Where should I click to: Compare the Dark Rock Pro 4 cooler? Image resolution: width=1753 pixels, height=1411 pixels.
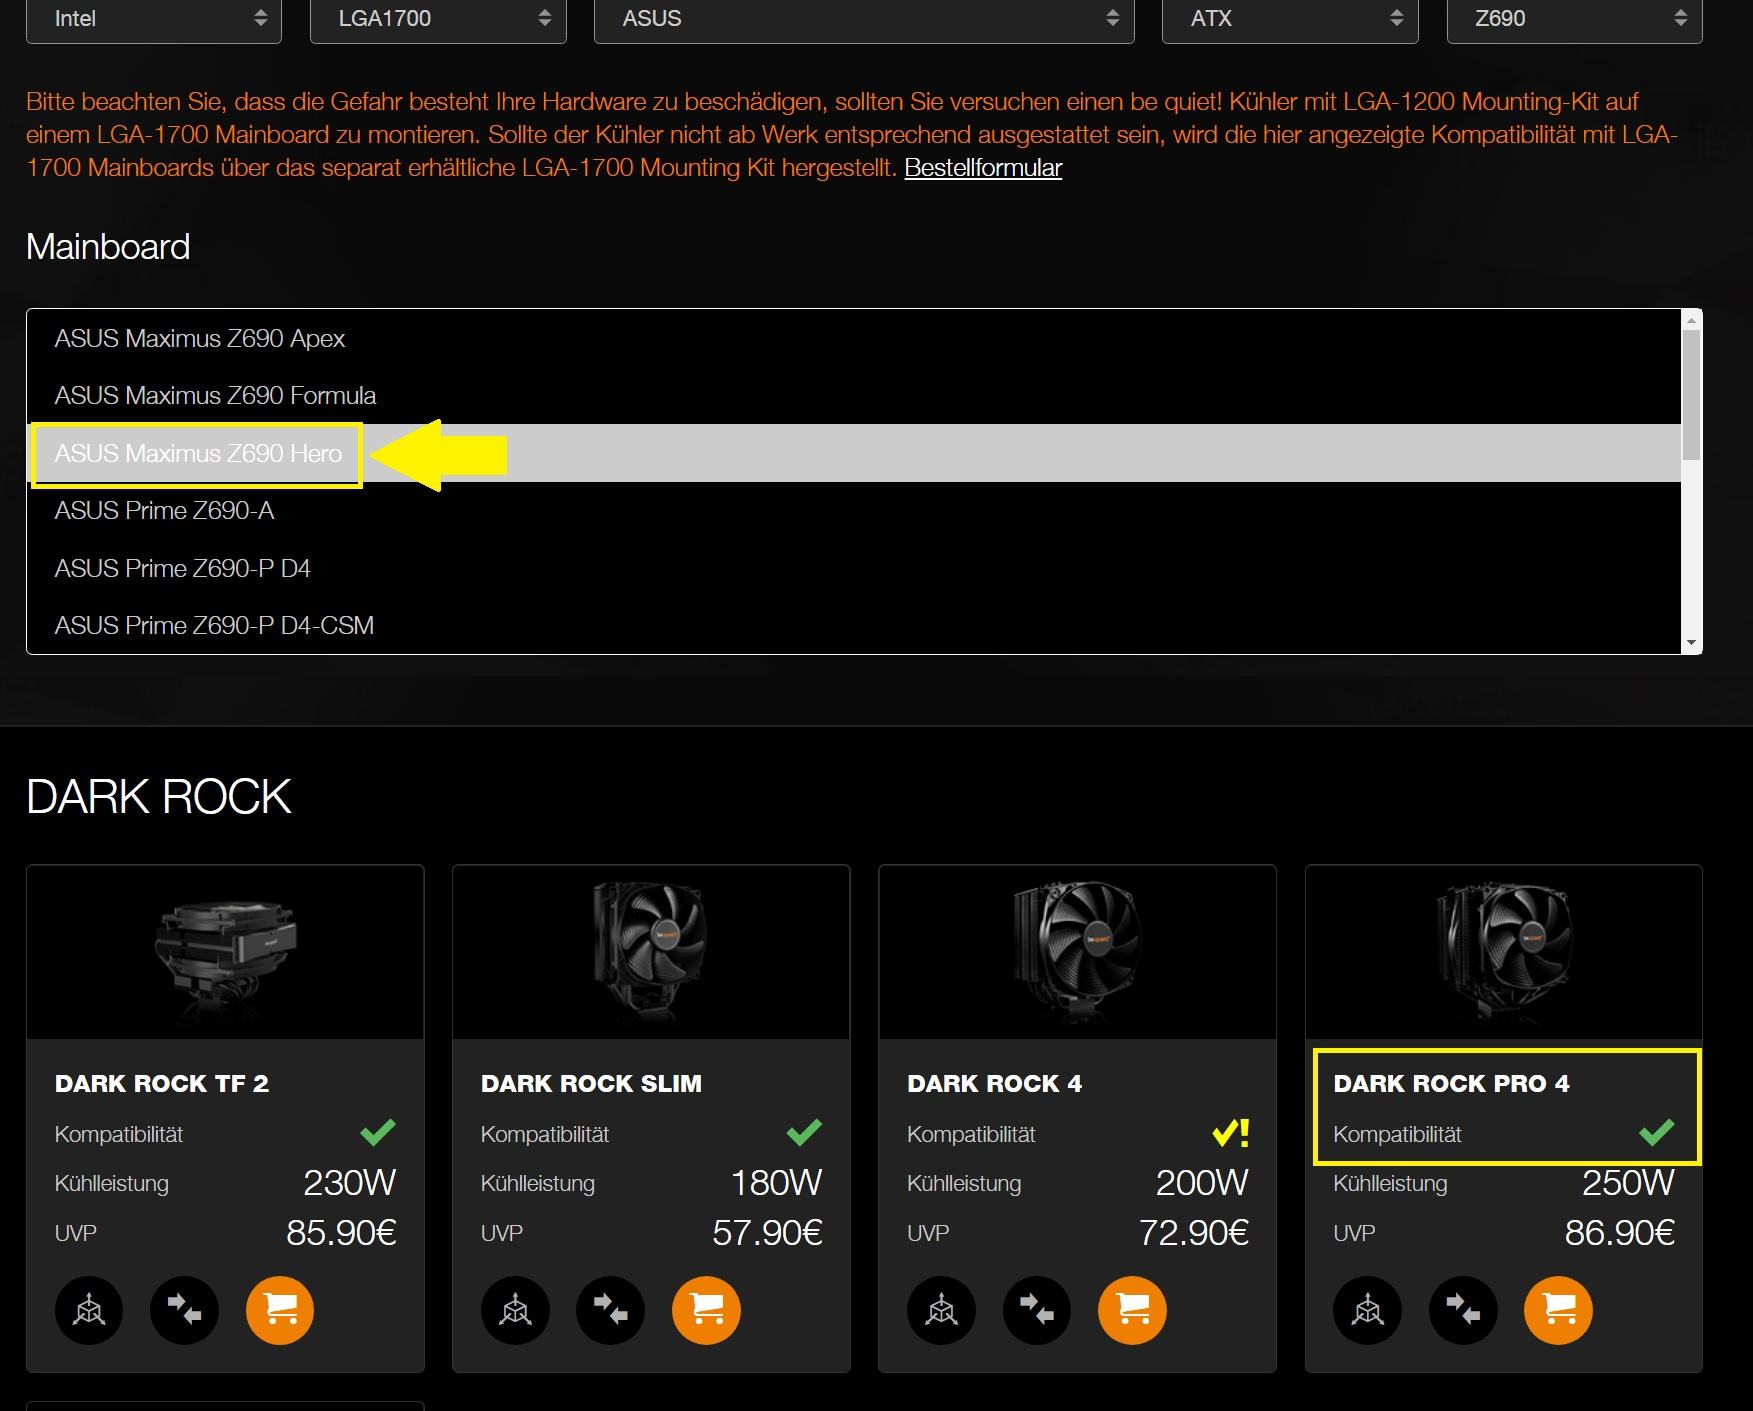[1463, 1310]
